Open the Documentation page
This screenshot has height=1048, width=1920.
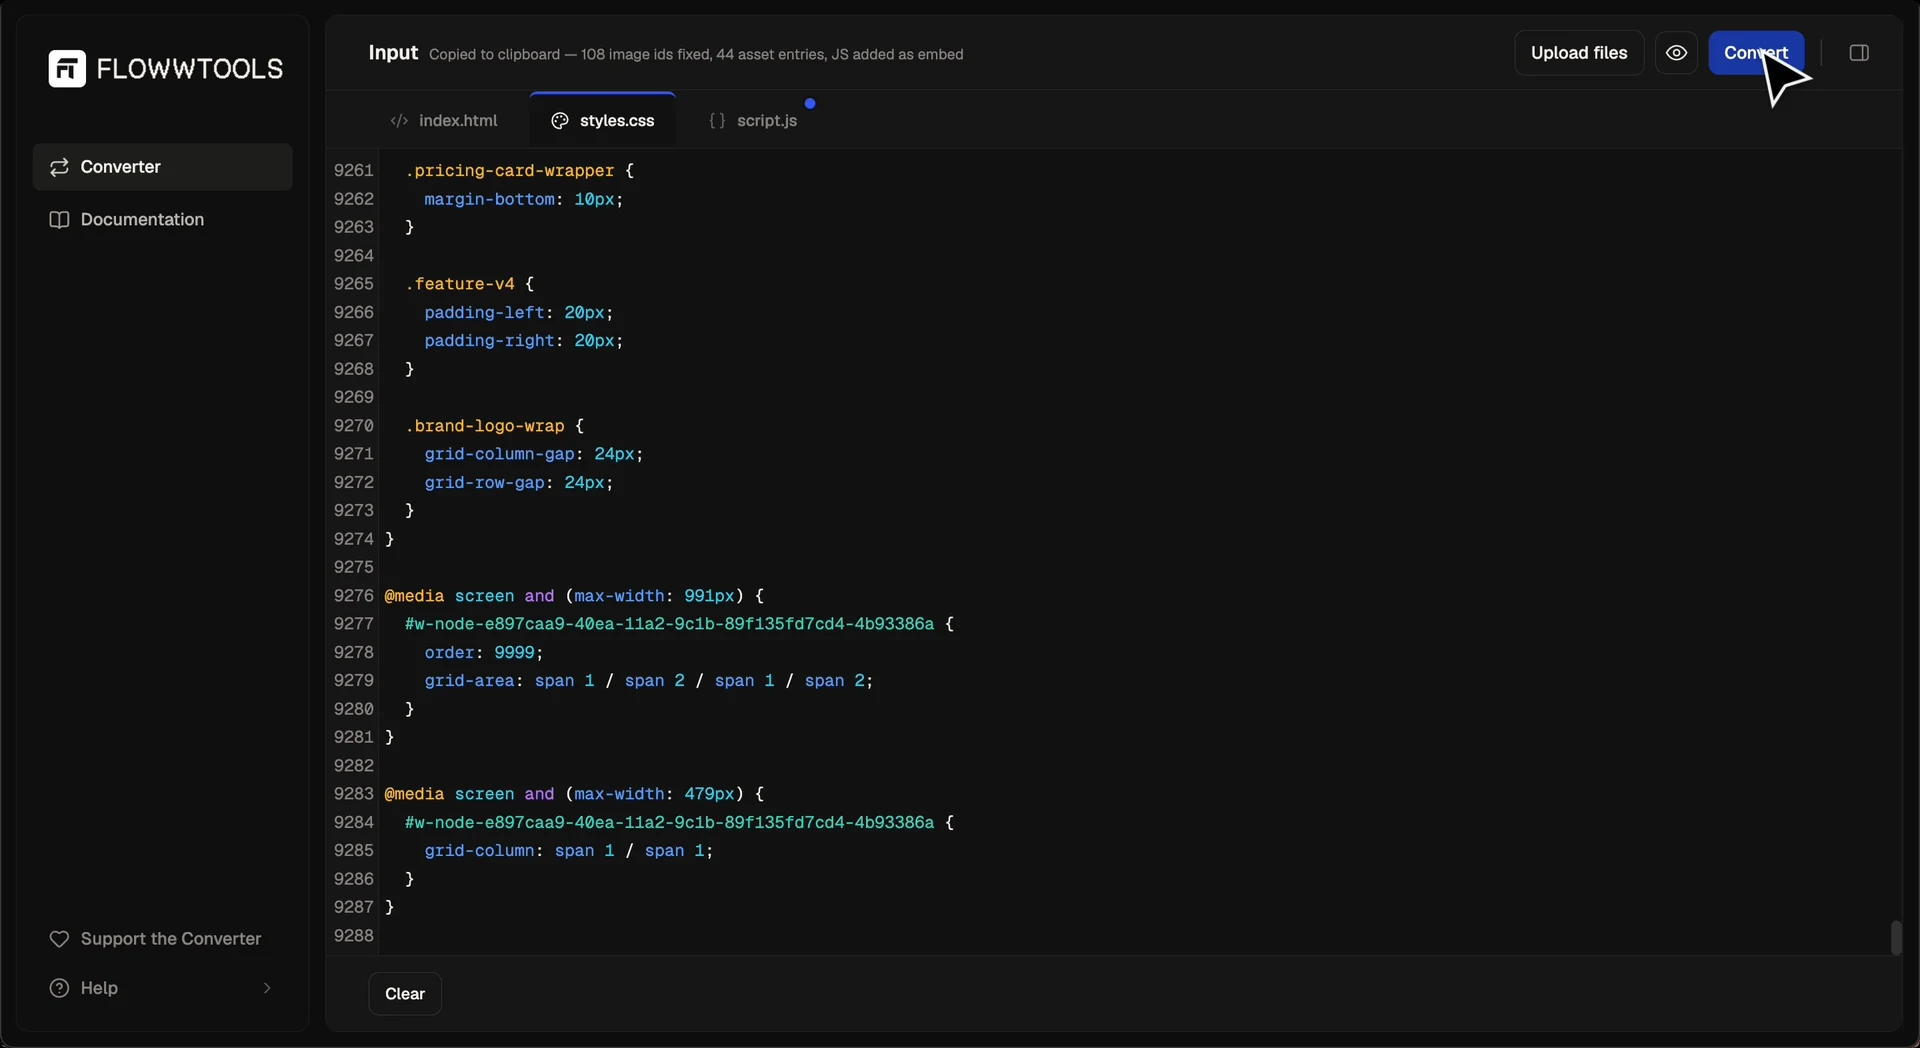click(163, 220)
